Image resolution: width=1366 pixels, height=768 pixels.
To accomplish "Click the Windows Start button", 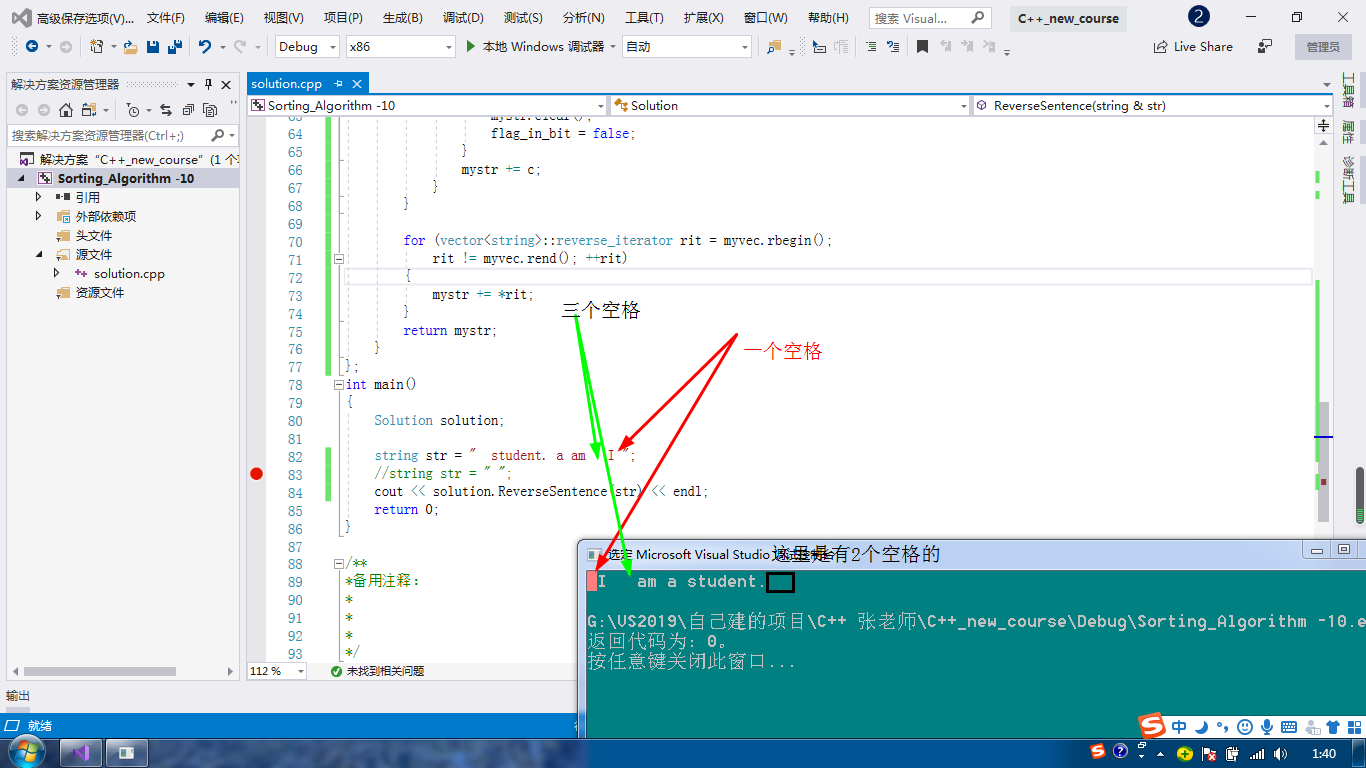I will coord(27,752).
